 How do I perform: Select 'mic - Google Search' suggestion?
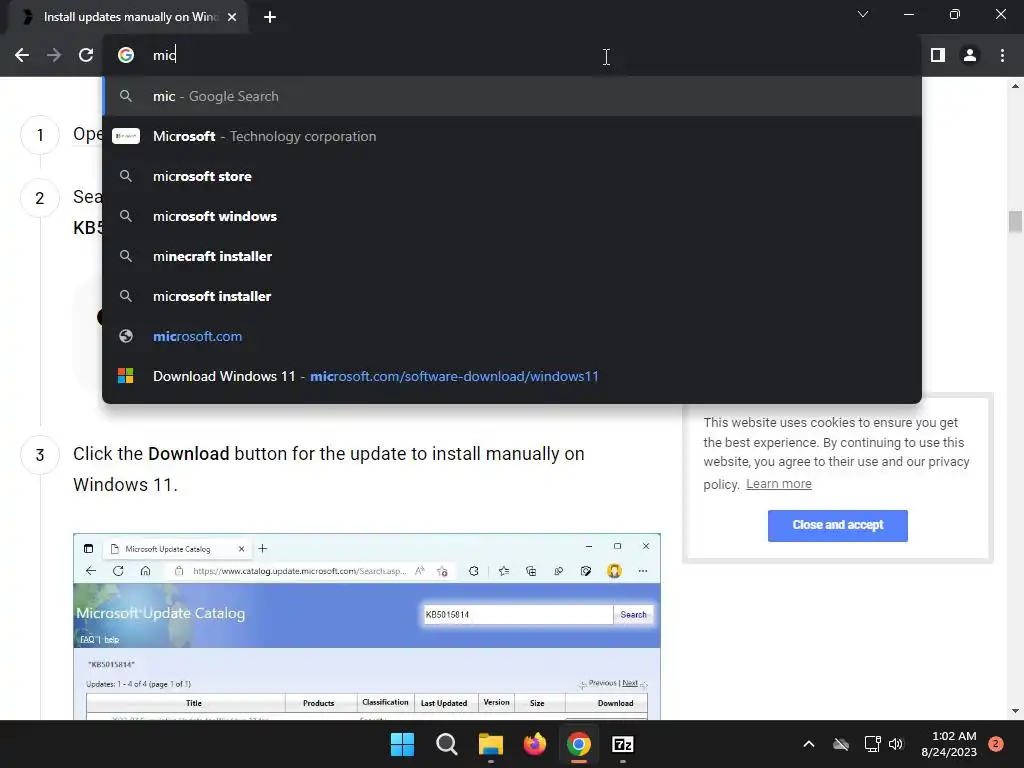pyautogui.click(x=512, y=96)
